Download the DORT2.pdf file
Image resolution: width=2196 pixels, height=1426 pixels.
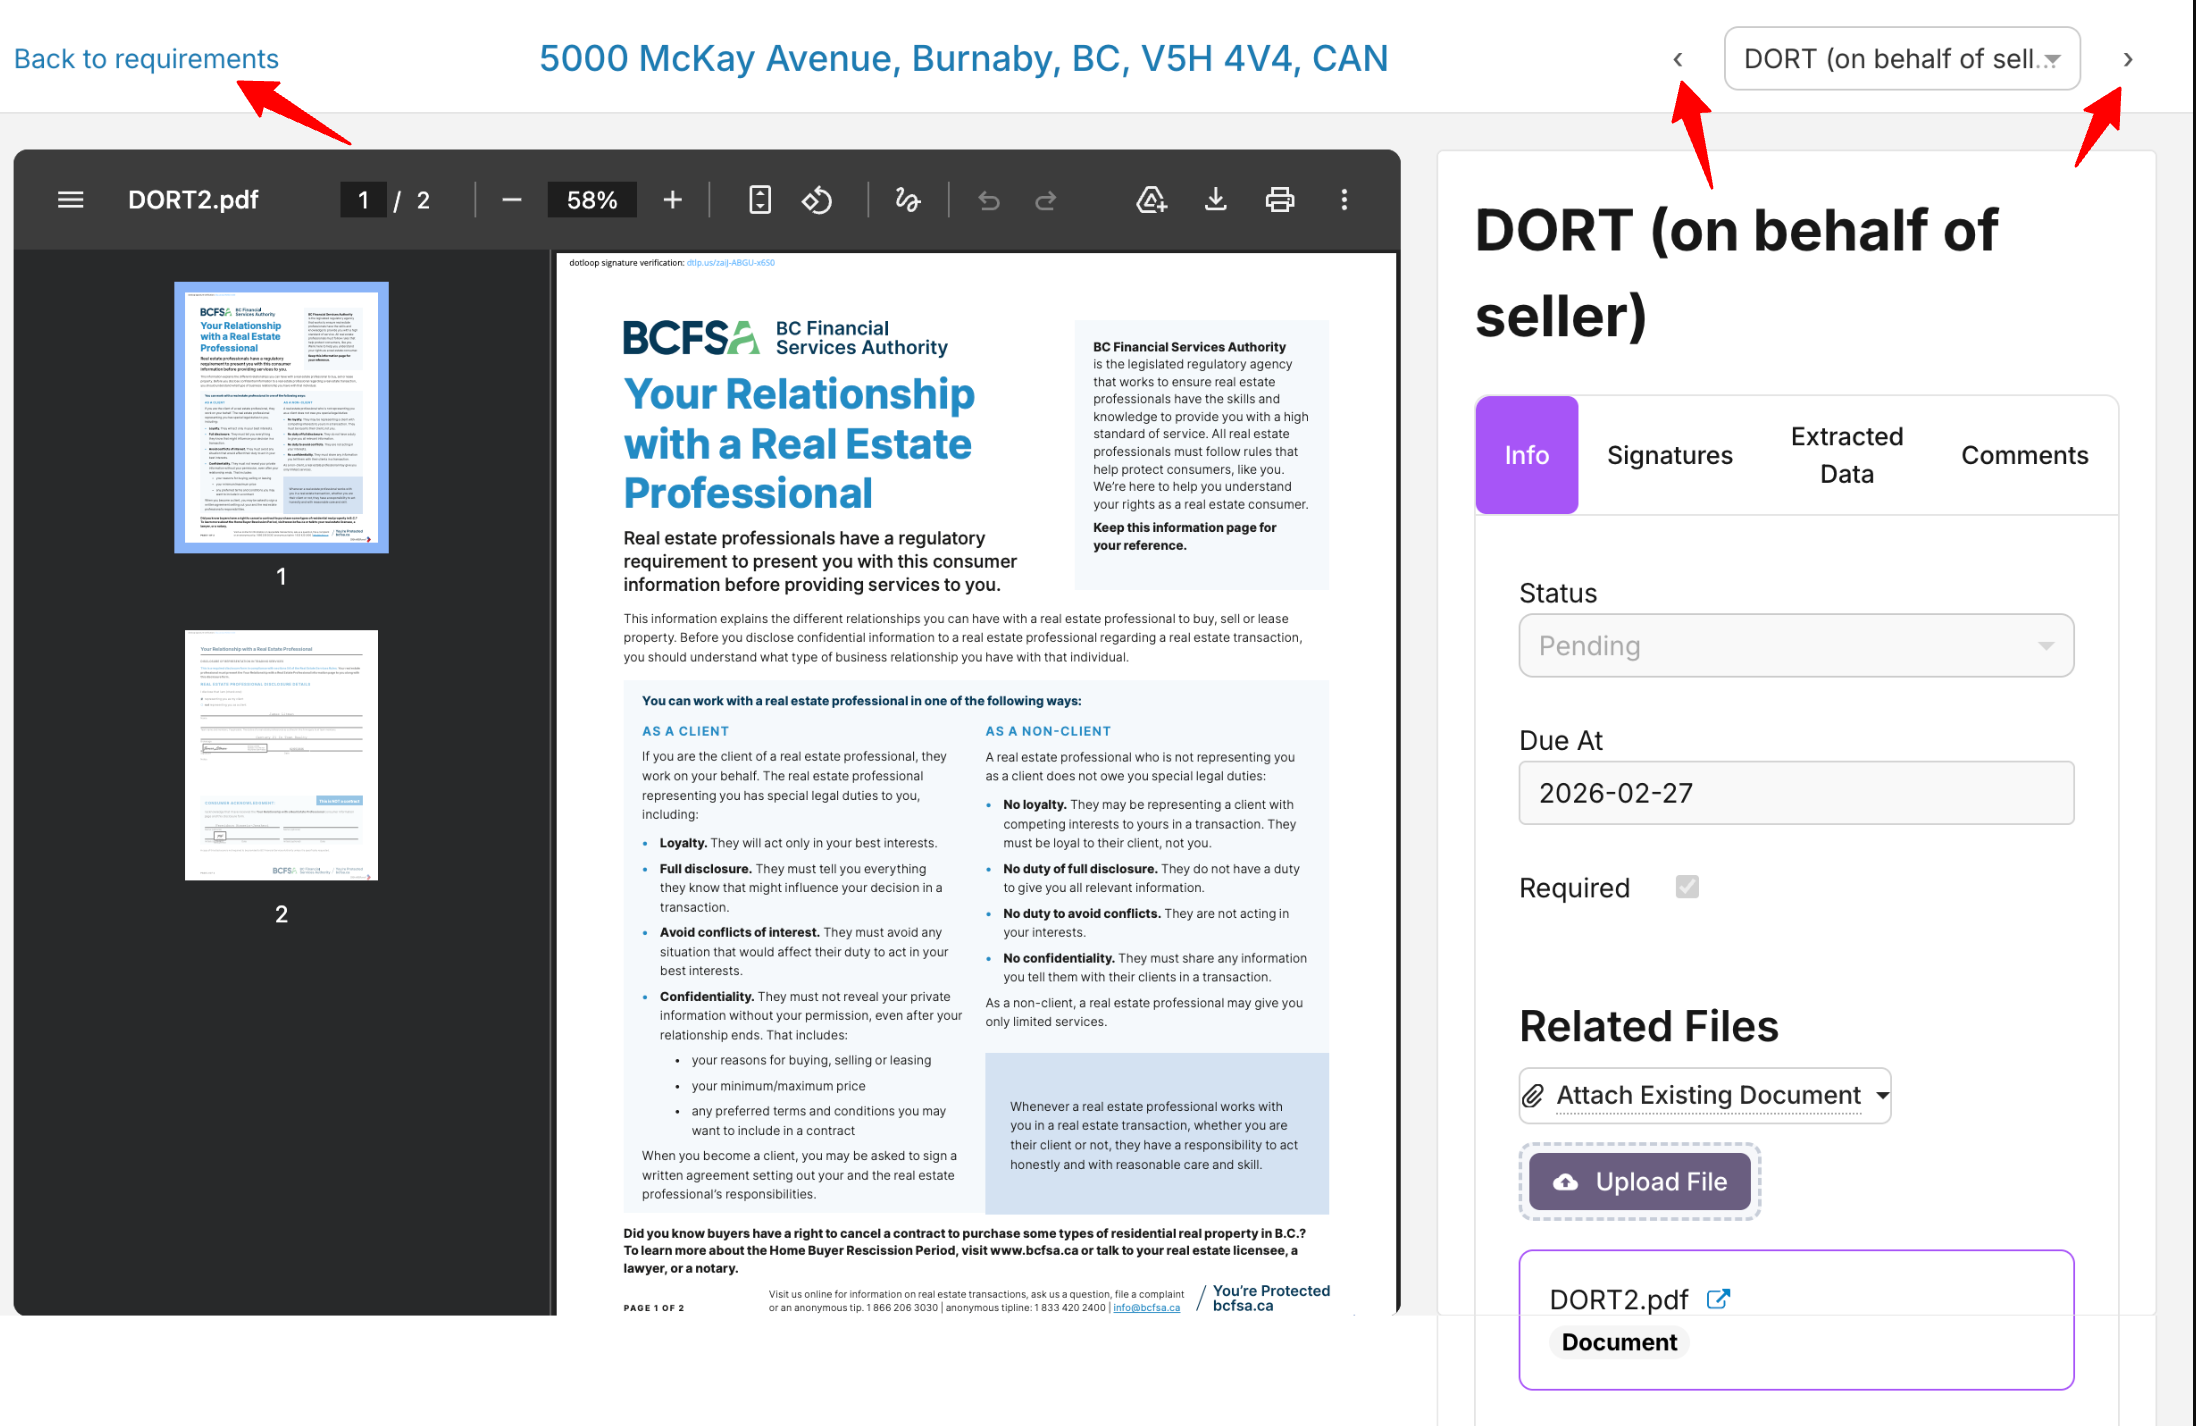(x=1215, y=200)
